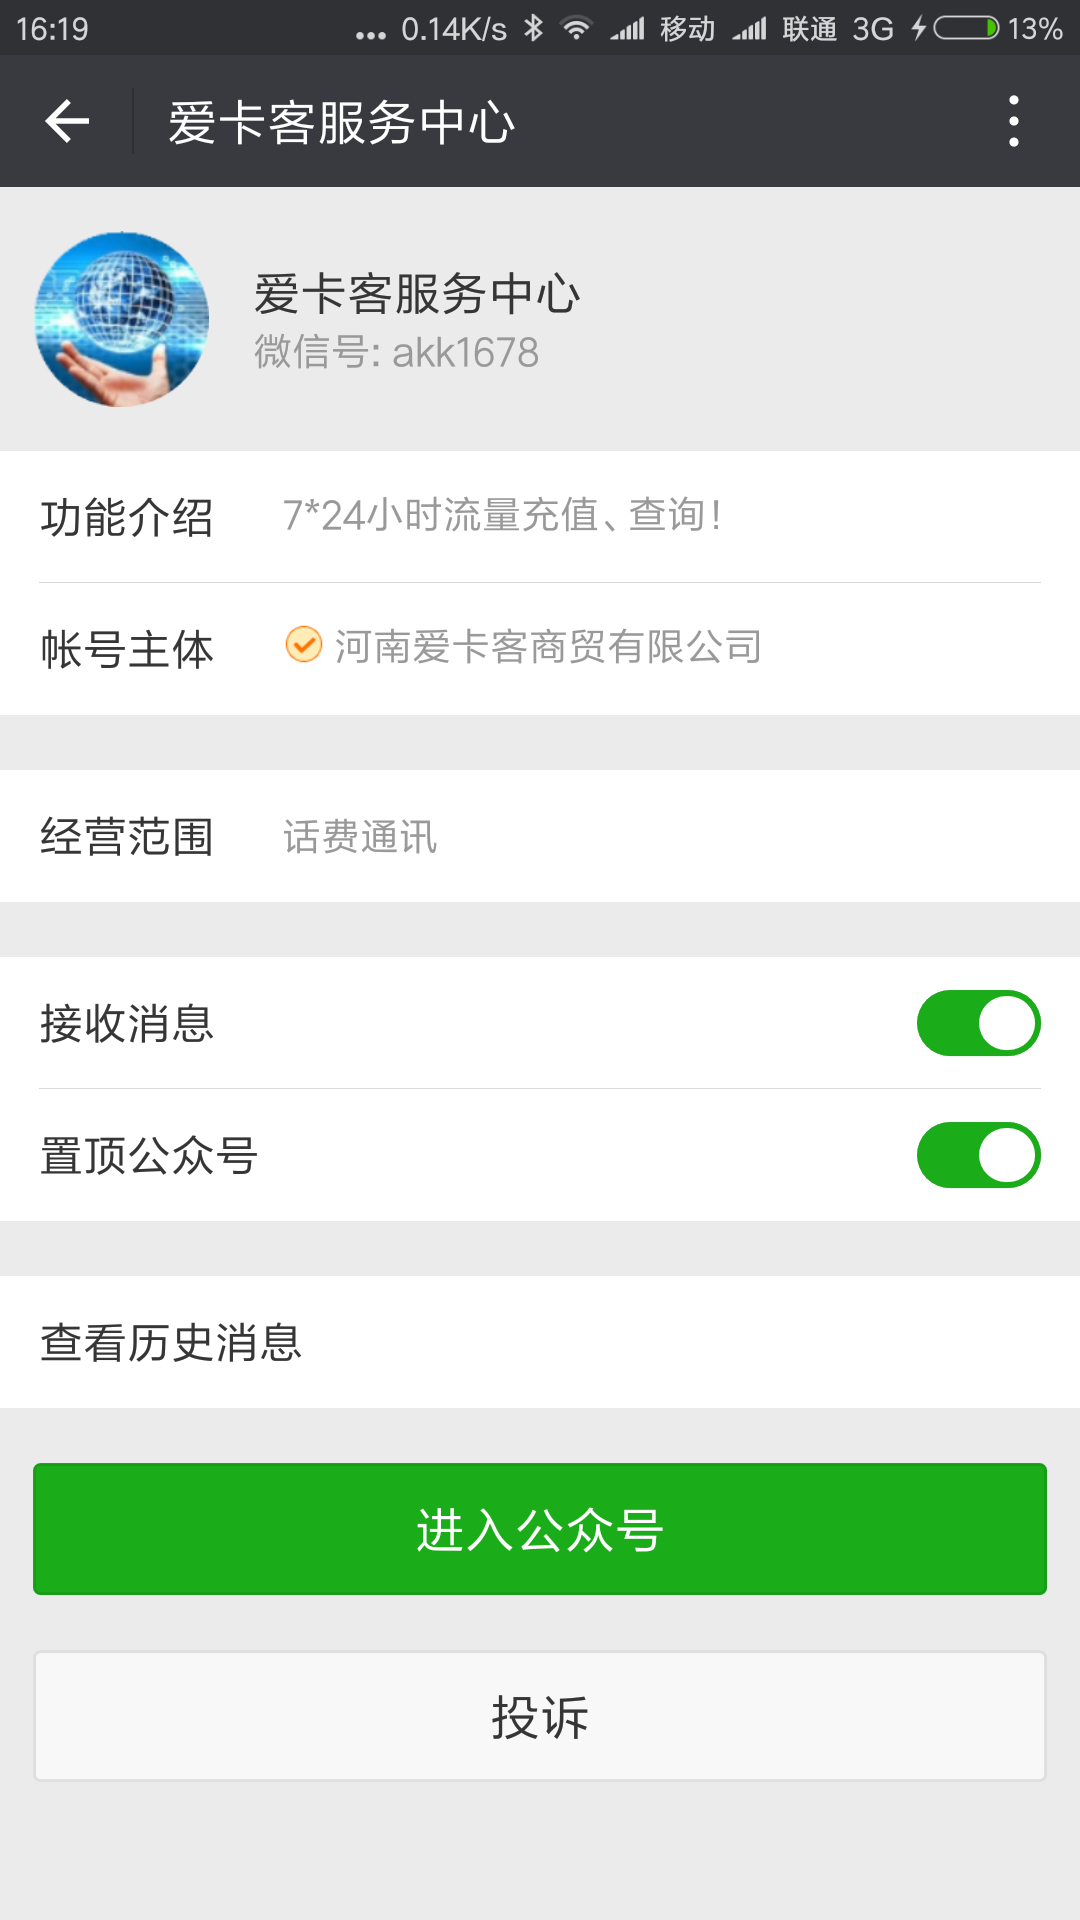Tap the 16:19 clock in status bar
The image size is (1080, 1920).
[52, 28]
